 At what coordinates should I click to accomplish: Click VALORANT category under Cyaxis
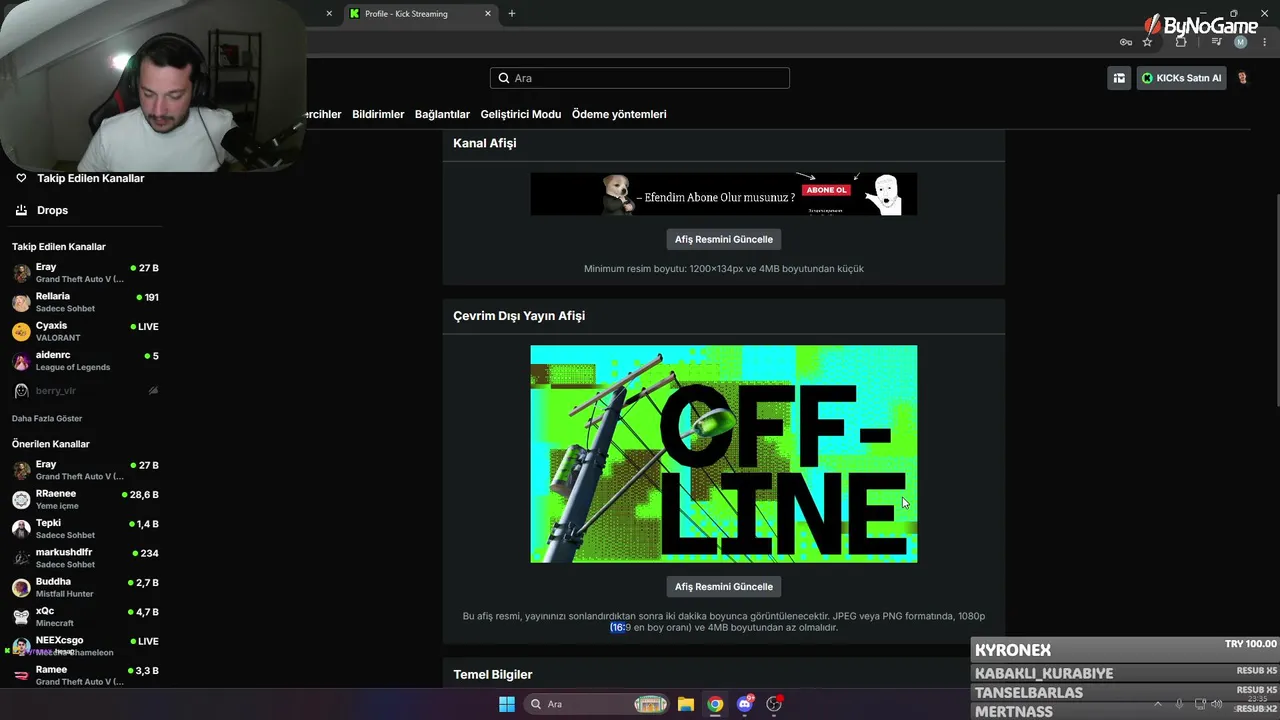click(58, 338)
